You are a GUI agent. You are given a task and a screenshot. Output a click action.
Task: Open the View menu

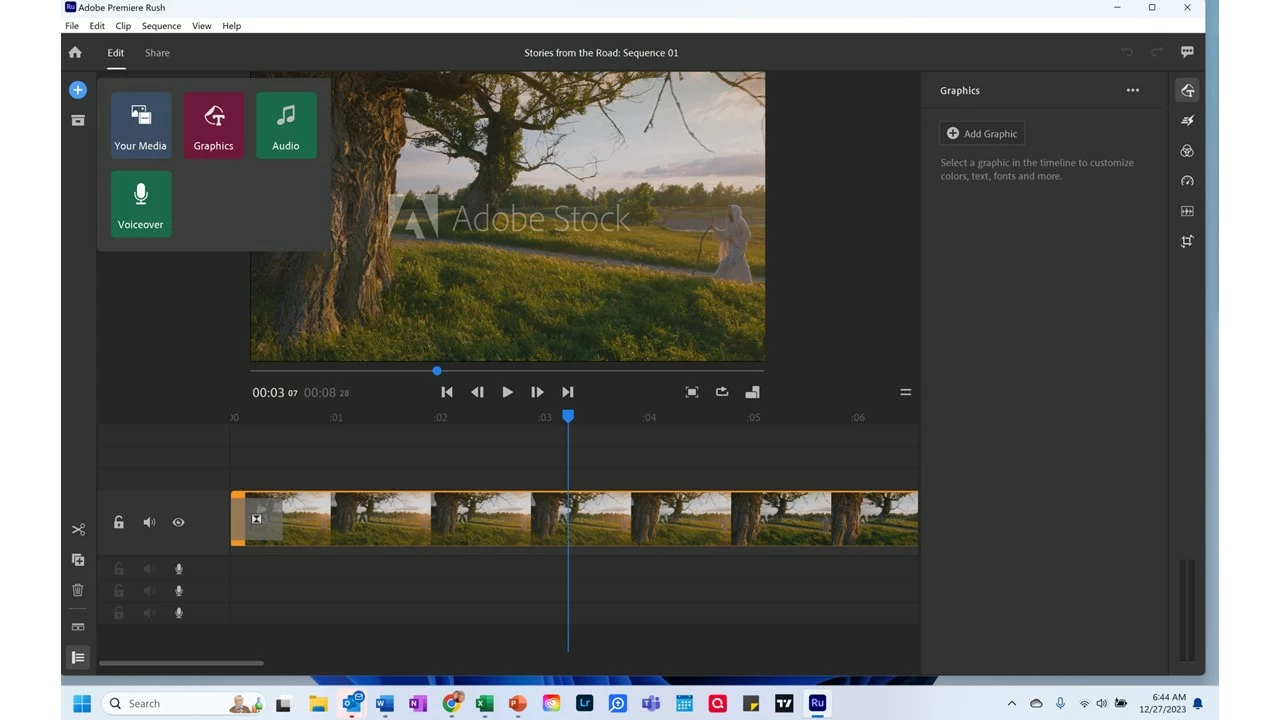202,26
